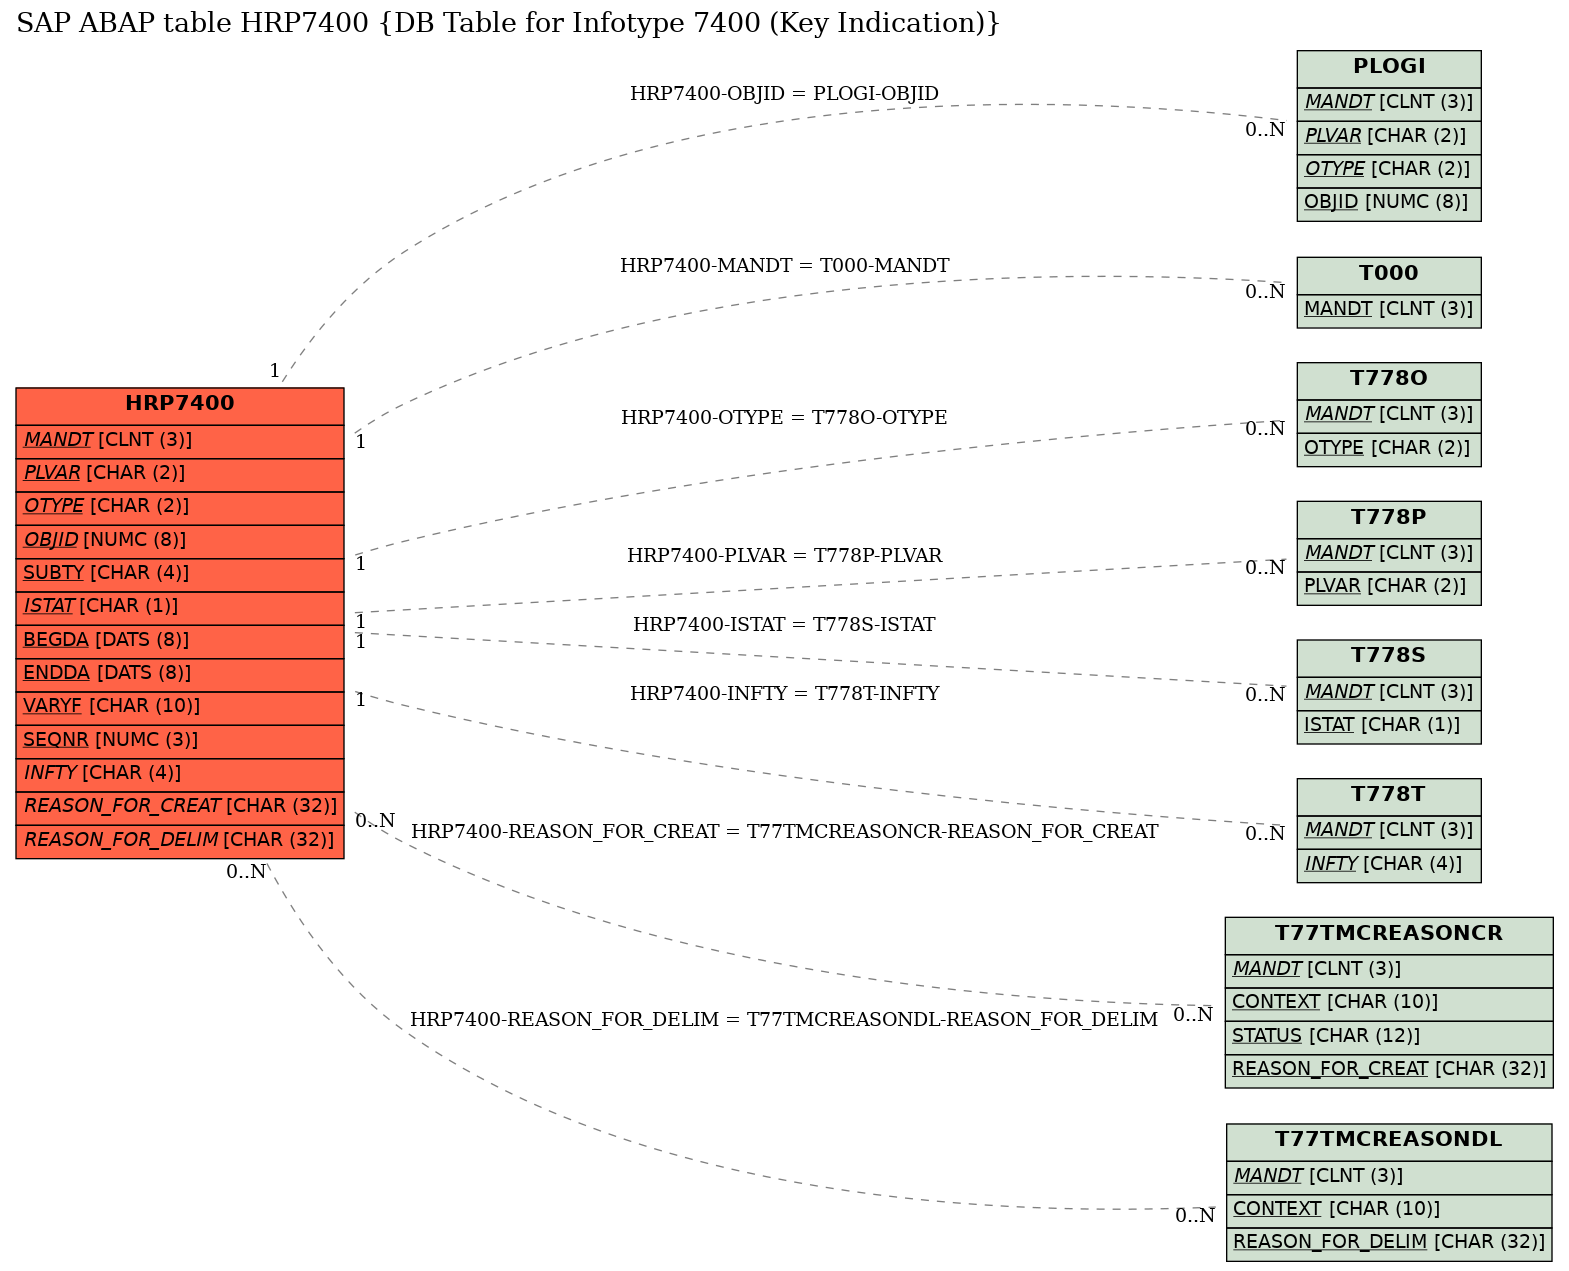The height and width of the screenshot is (1271, 1569).
Task: Click the ENDDA [DATS (8)] field
Action: point(180,674)
